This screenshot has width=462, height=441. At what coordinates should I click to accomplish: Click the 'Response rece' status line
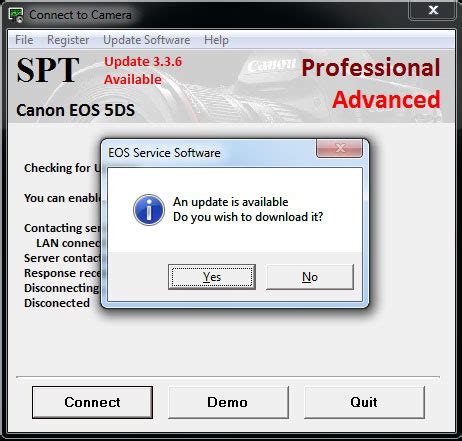click(62, 273)
